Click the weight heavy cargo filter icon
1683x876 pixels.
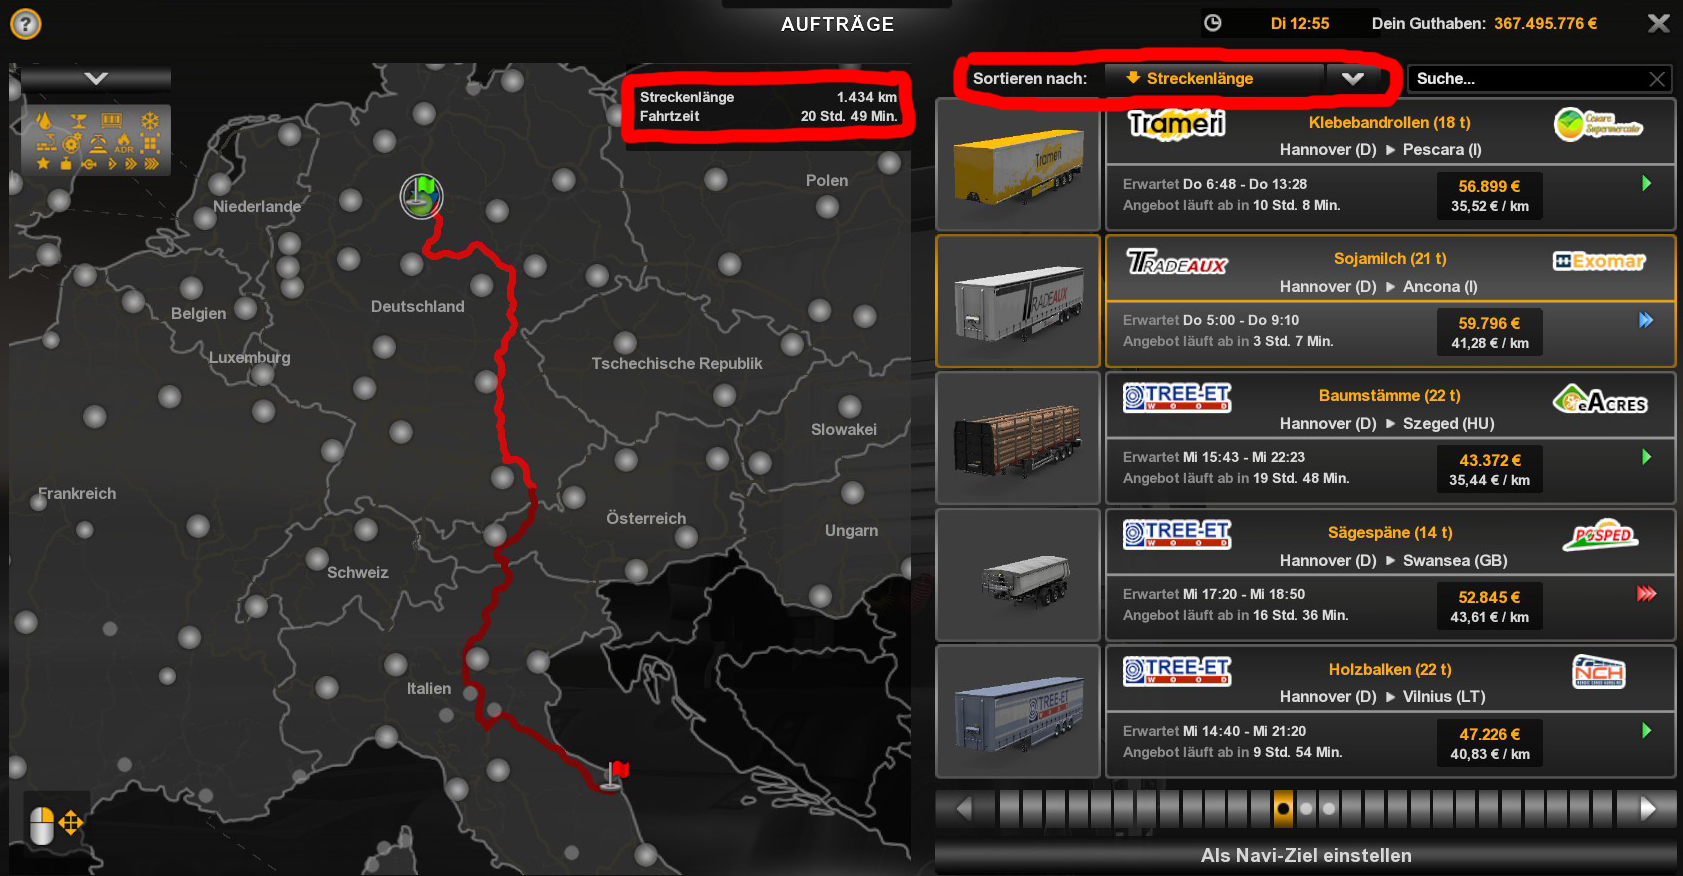pyautogui.click(x=66, y=163)
